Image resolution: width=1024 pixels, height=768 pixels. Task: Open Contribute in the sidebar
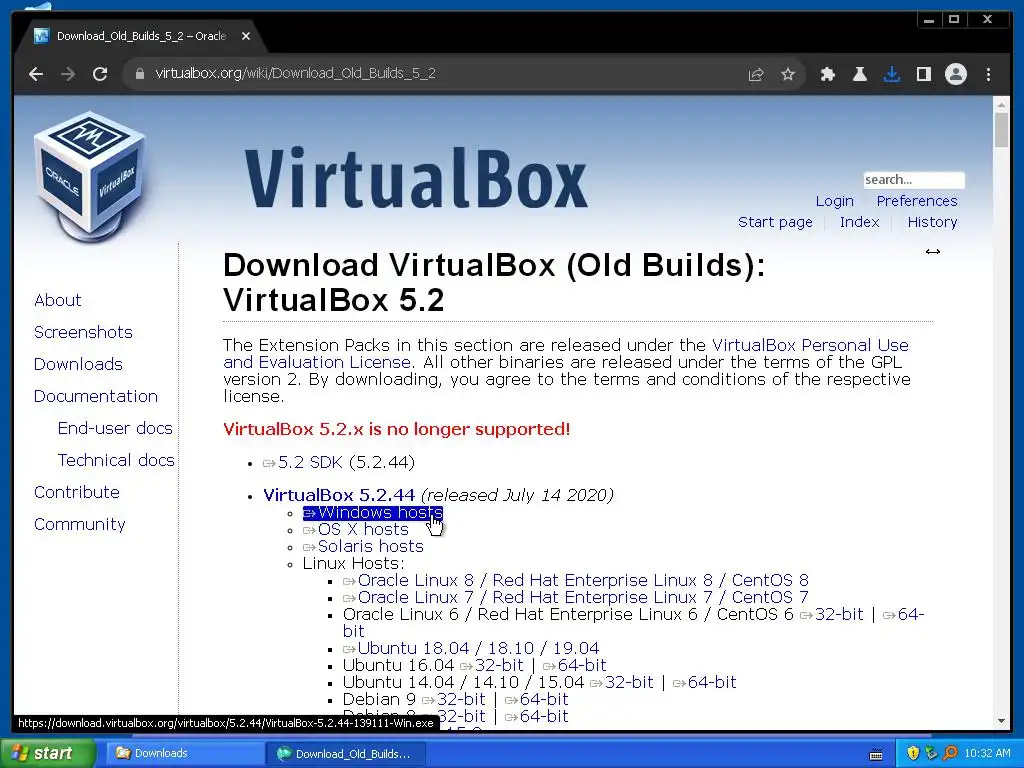coord(76,492)
